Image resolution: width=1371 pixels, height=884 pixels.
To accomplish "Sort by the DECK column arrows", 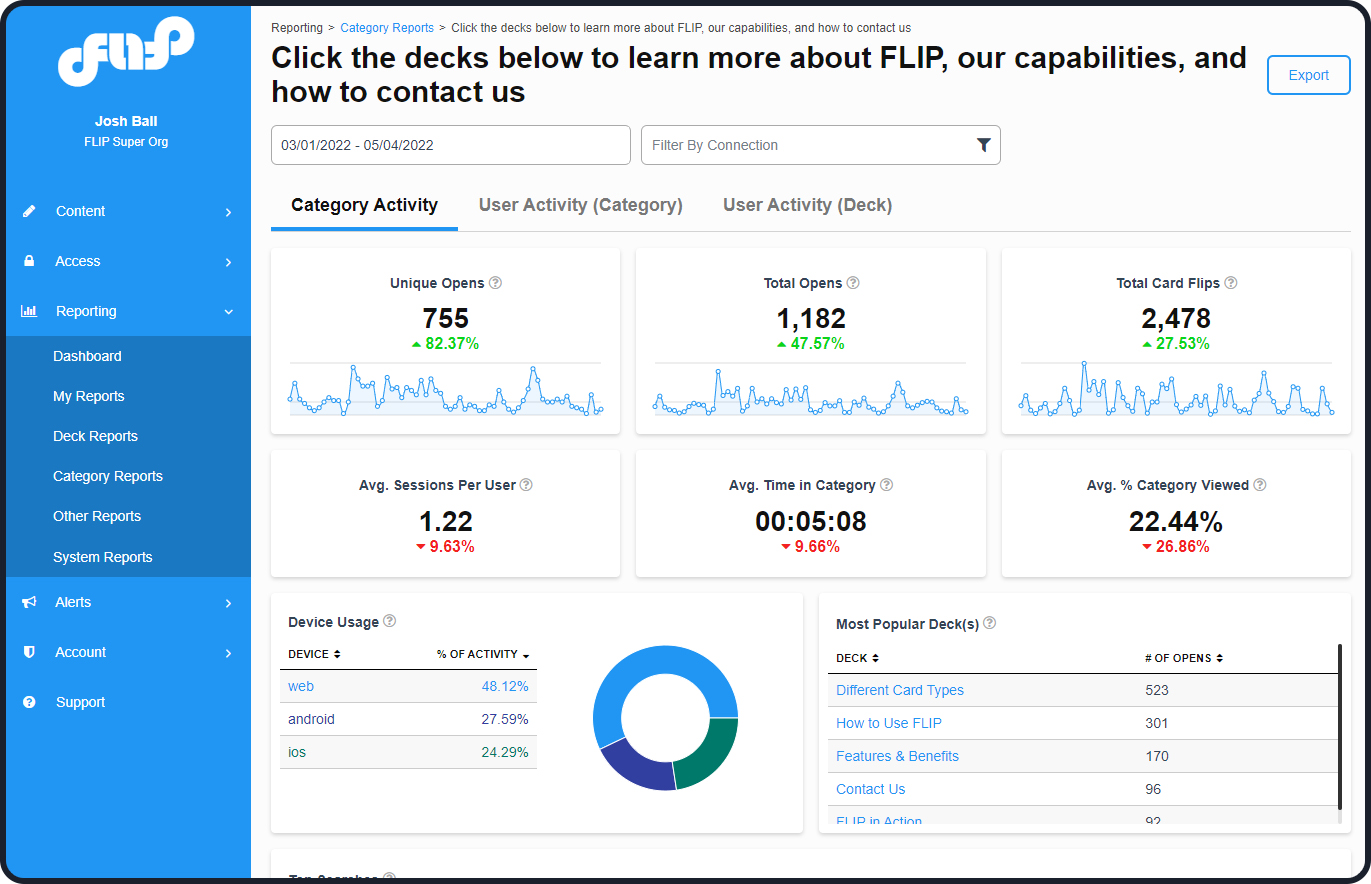I will pos(875,658).
